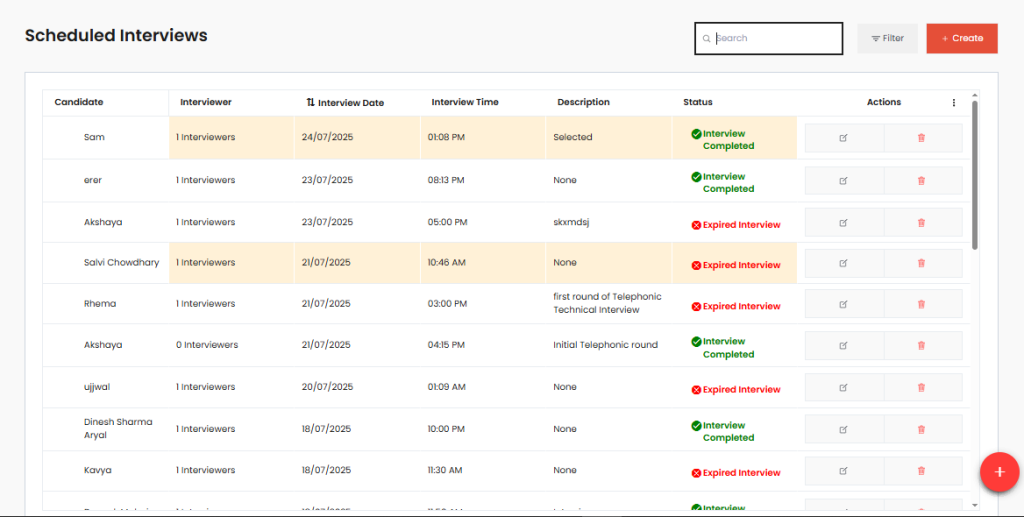Click the edit icon for Sam's interview

[x=843, y=138]
